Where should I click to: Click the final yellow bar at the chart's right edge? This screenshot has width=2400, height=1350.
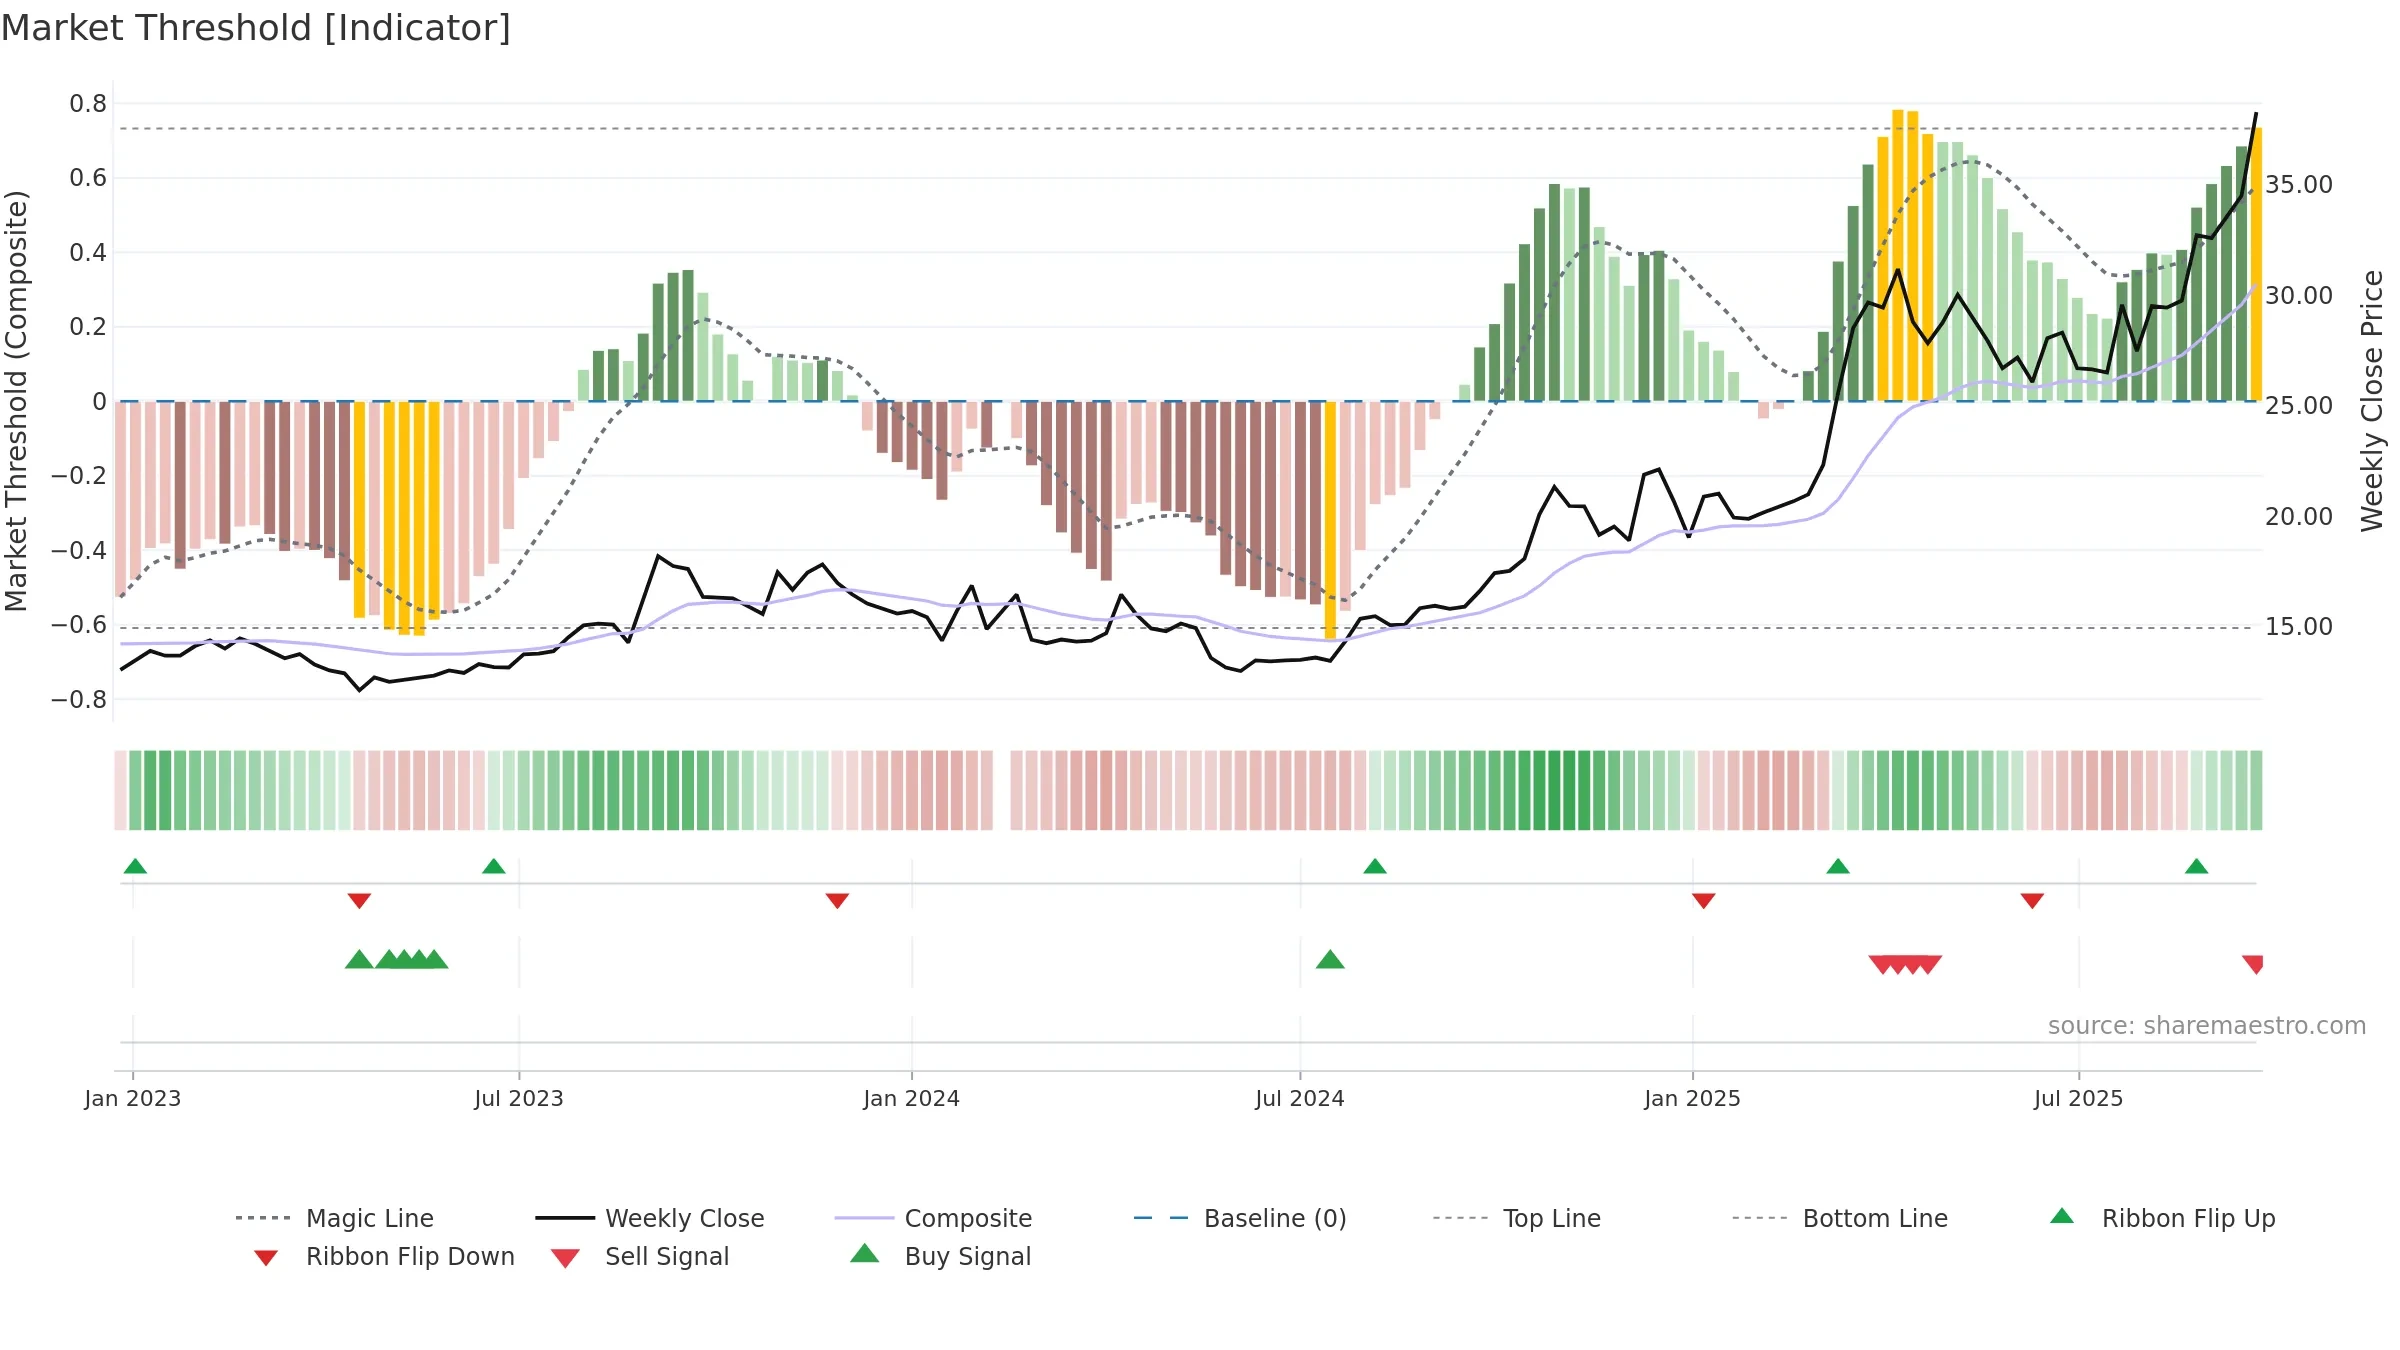2257,264
